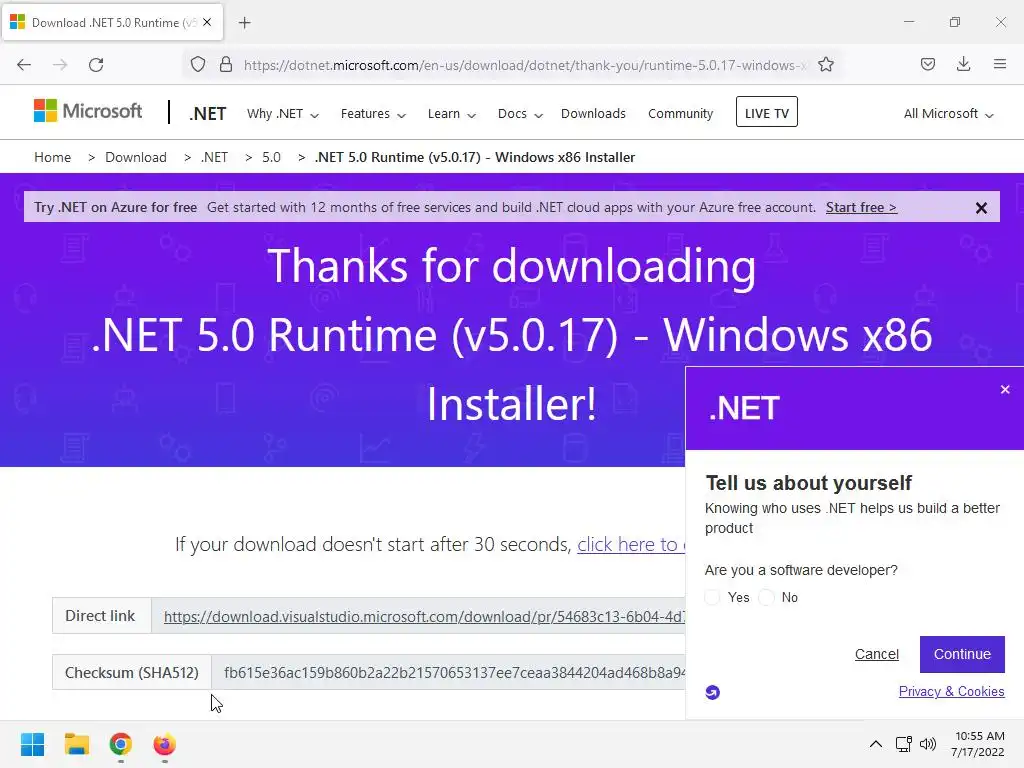The height and width of the screenshot is (768, 1024).
Task: Open volume control tray icon
Action: point(928,744)
